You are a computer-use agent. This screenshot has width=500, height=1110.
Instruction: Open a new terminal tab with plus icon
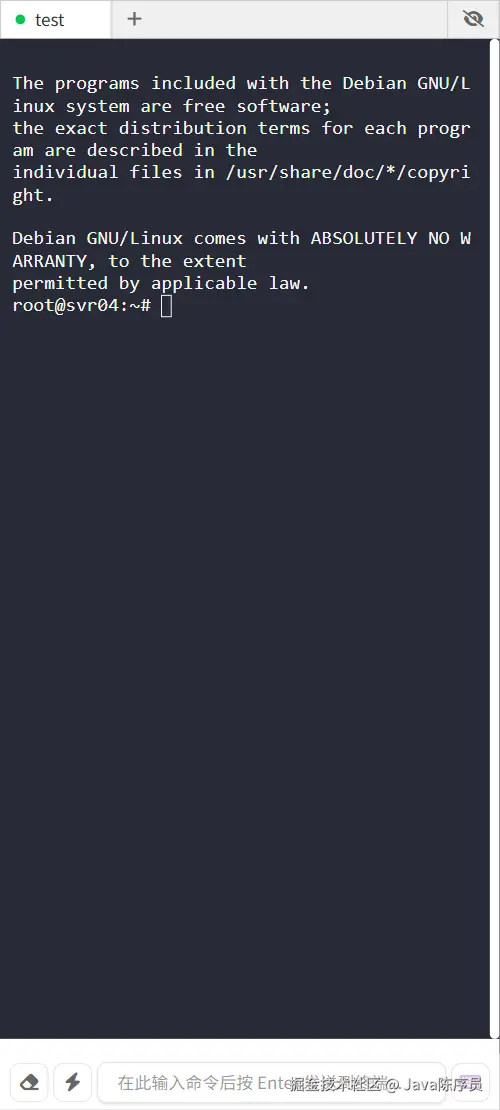(x=135, y=19)
